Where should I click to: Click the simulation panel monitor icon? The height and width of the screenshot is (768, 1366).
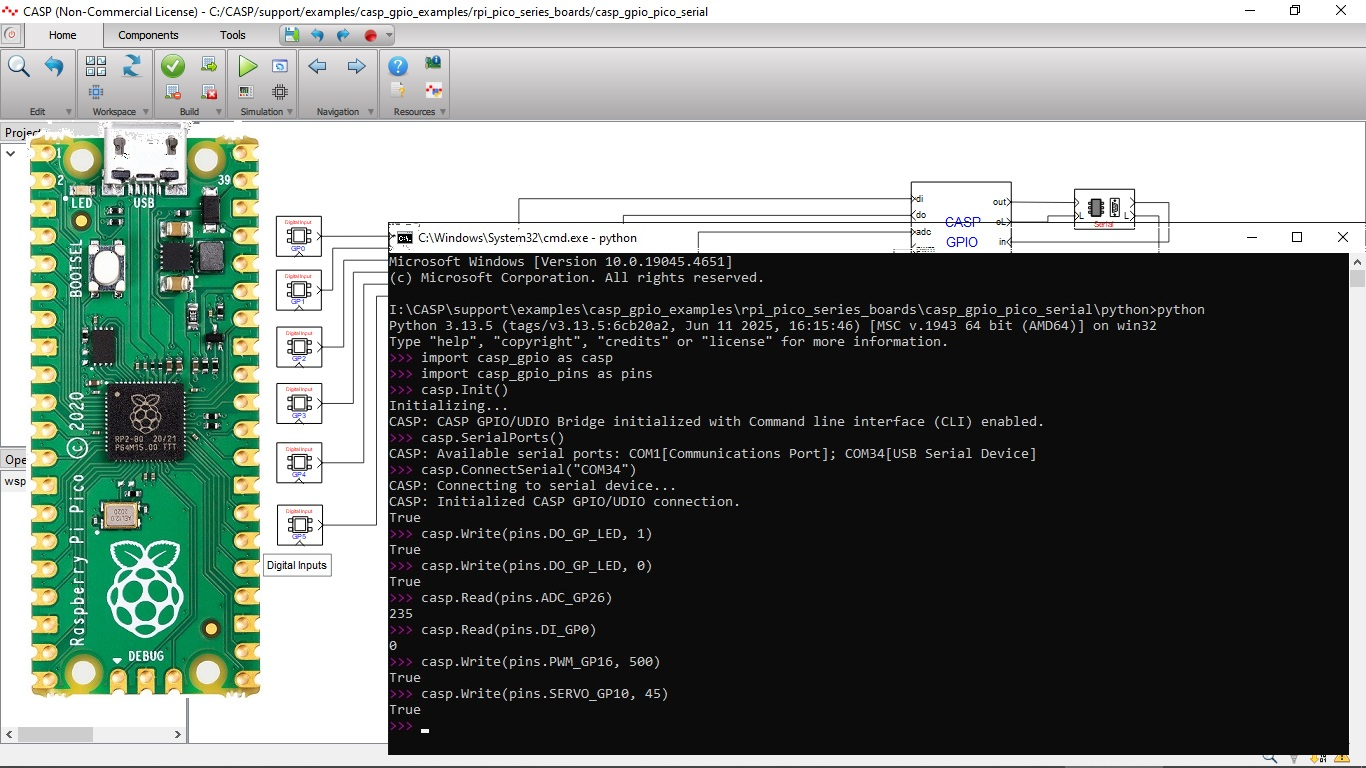coord(246,92)
